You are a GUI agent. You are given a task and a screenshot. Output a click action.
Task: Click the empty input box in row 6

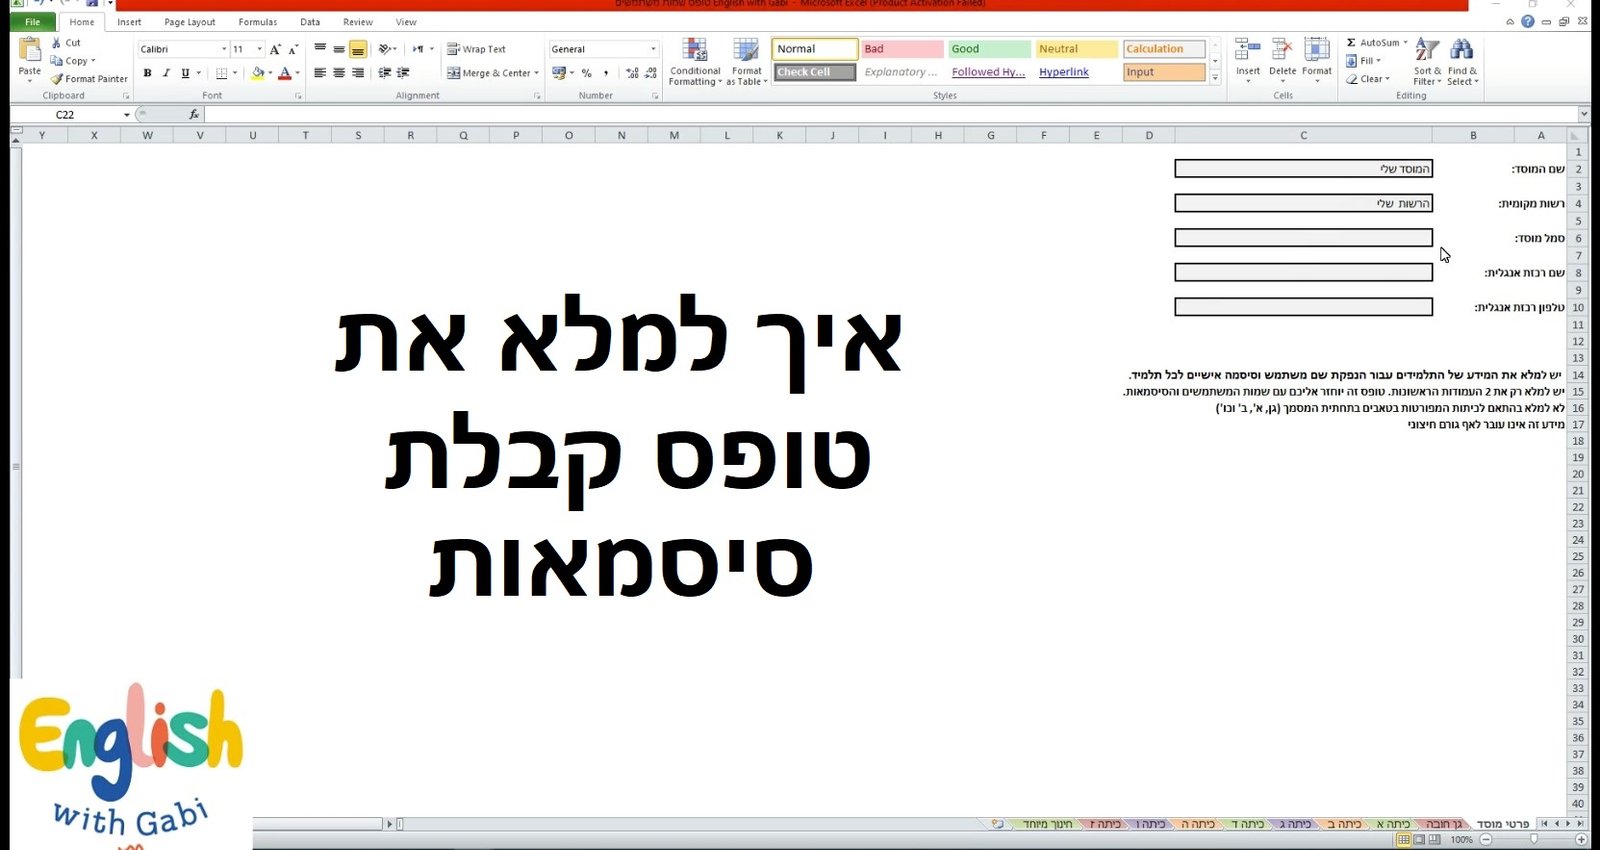(x=1303, y=238)
